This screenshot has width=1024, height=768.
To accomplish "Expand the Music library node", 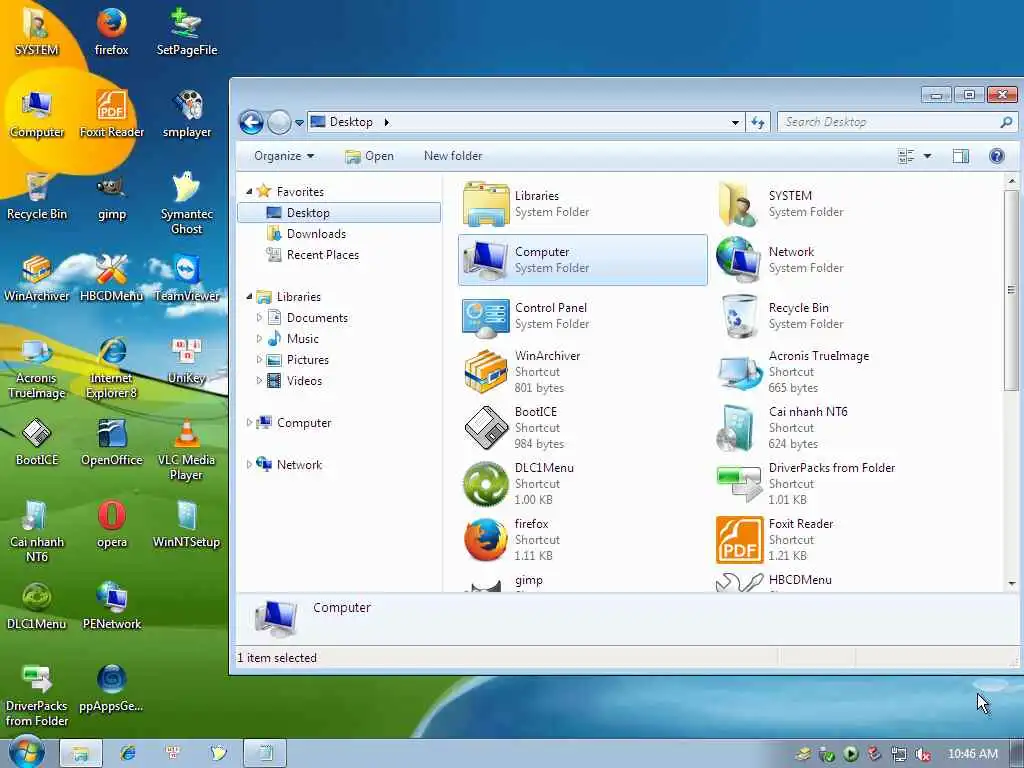I will (259, 339).
